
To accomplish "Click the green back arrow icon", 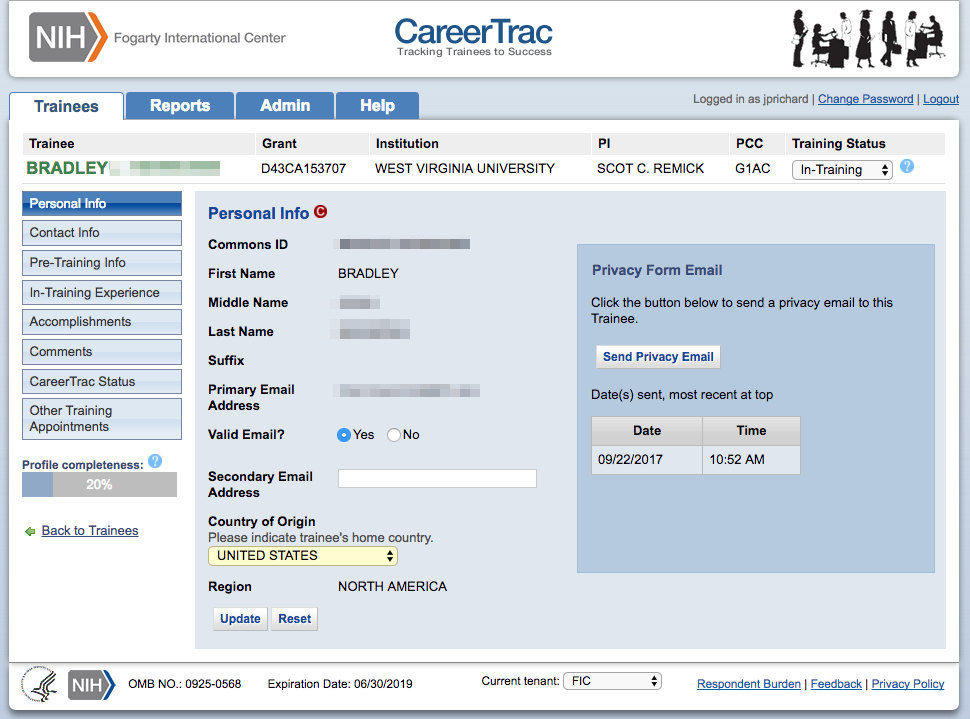I will click(x=30, y=531).
